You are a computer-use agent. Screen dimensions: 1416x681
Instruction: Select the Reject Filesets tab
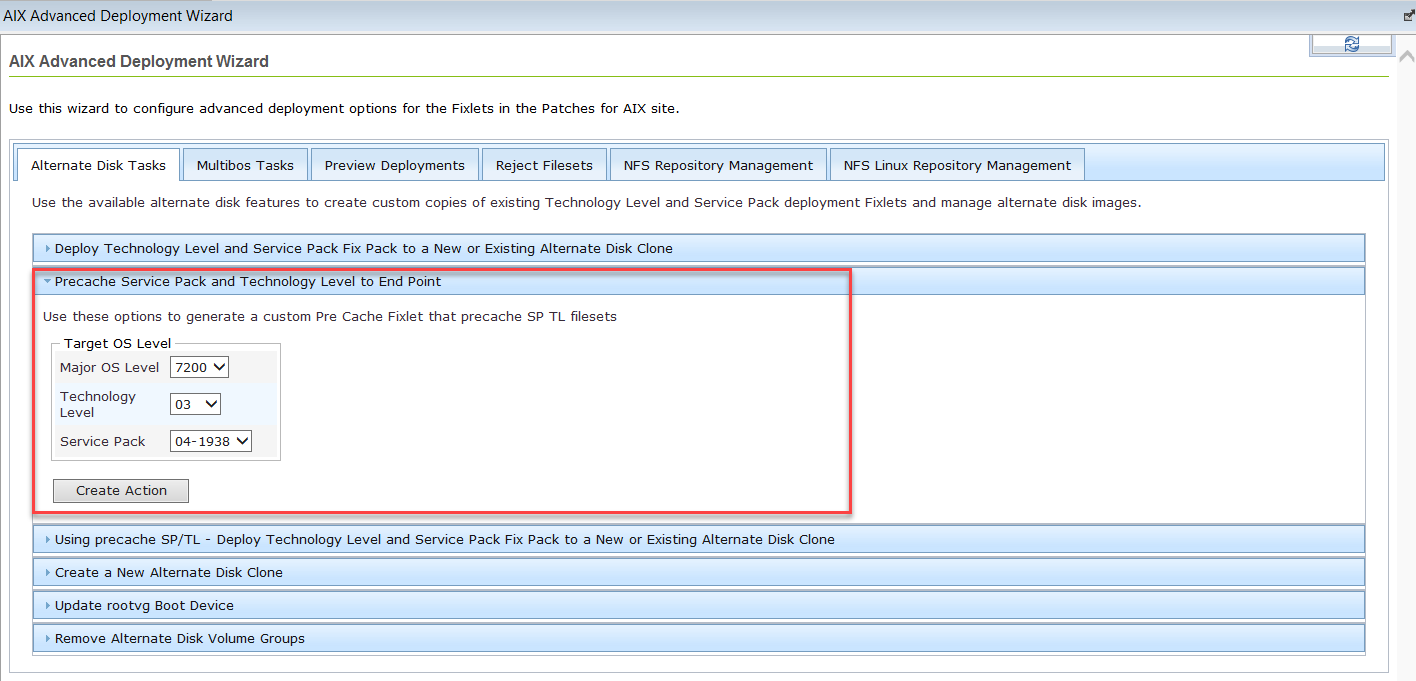(x=544, y=165)
